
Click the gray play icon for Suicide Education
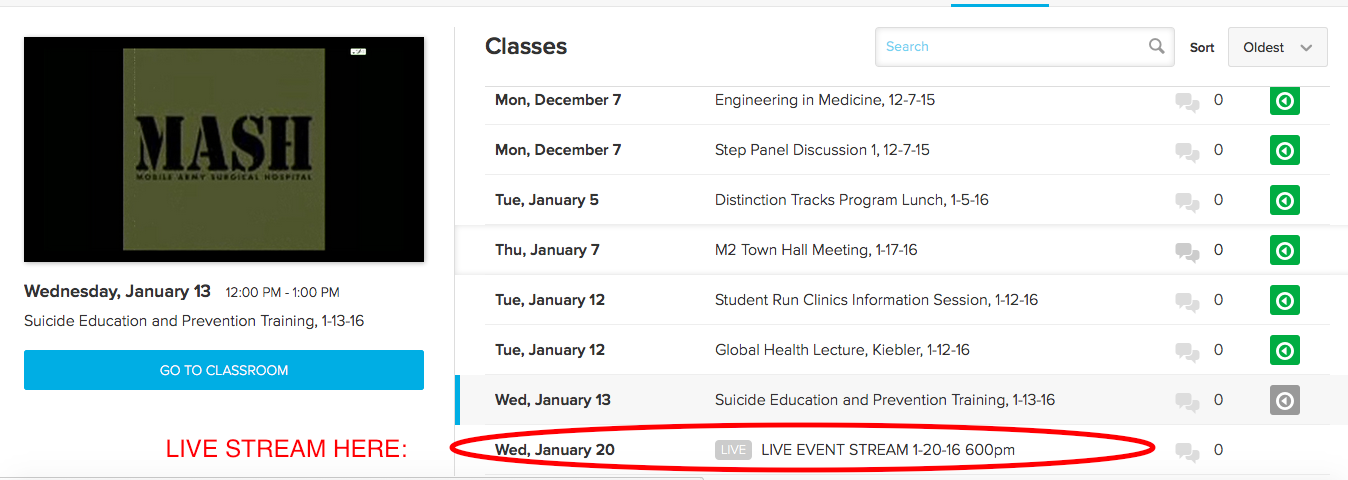coord(1285,401)
